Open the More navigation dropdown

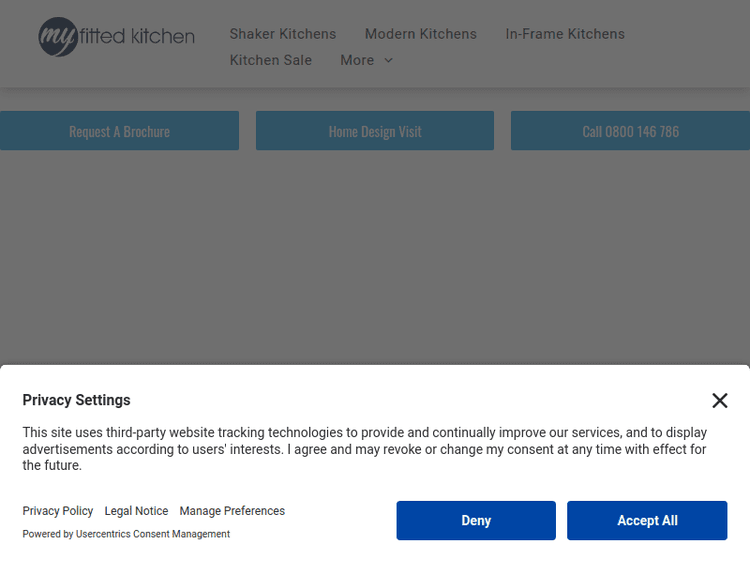(x=357, y=60)
